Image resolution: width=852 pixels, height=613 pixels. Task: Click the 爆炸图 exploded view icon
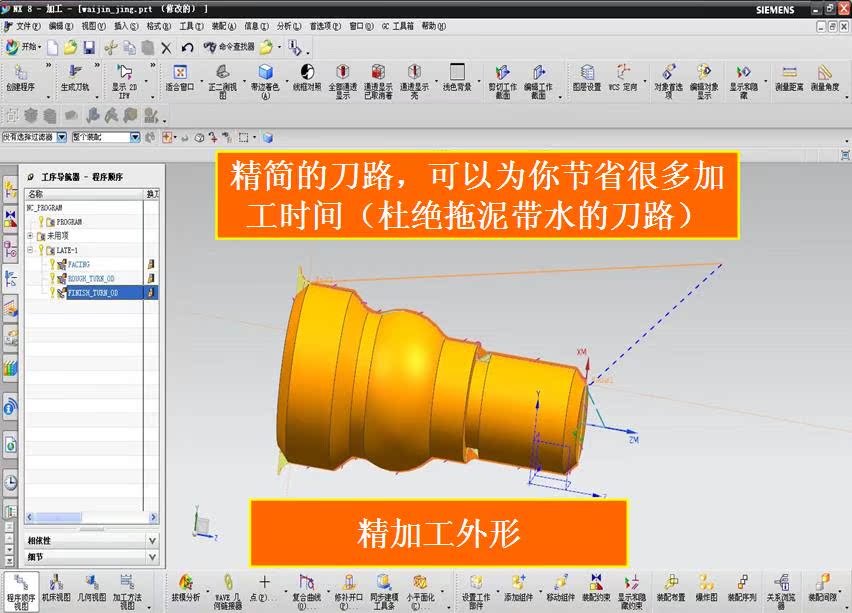point(706,589)
